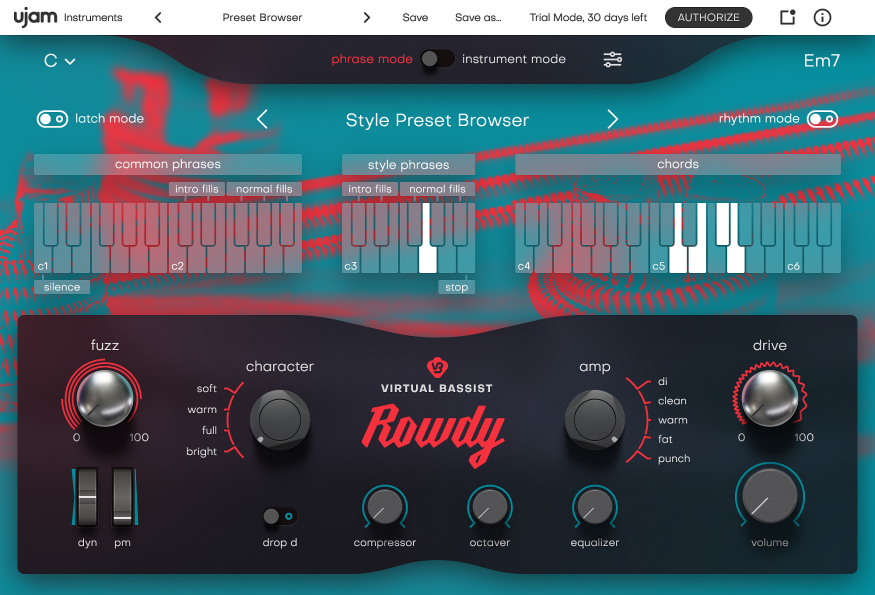Select the full character setting
Image resolution: width=875 pixels, height=595 pixels.
coord(209,430)
